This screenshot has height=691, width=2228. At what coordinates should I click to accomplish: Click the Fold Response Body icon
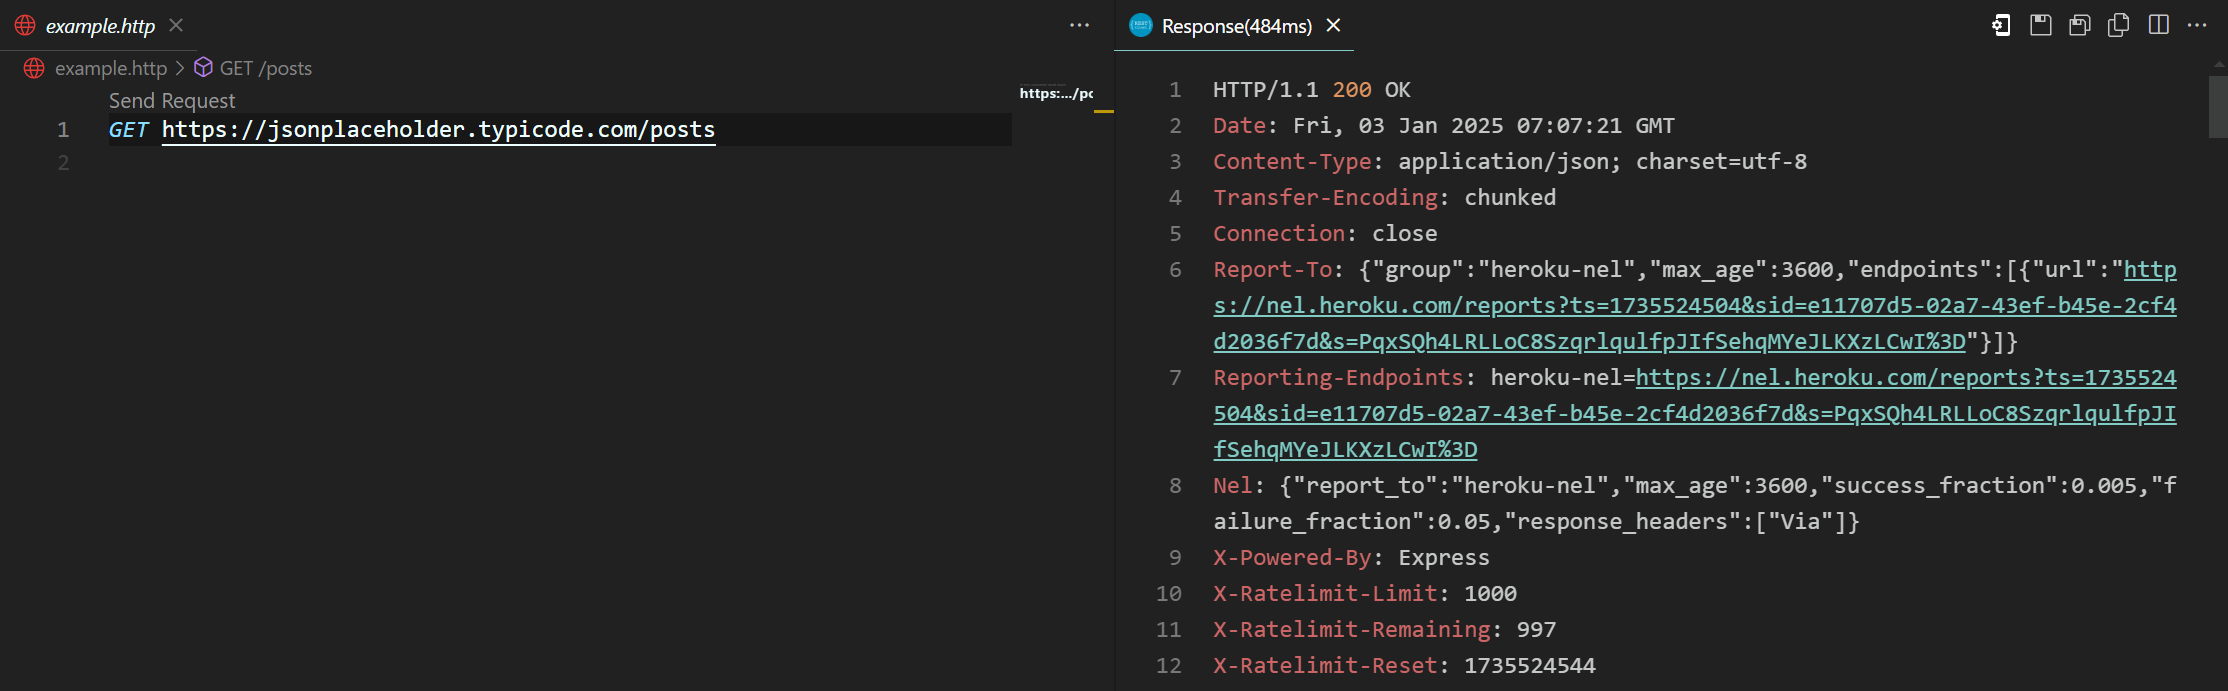coord(2001,25)
